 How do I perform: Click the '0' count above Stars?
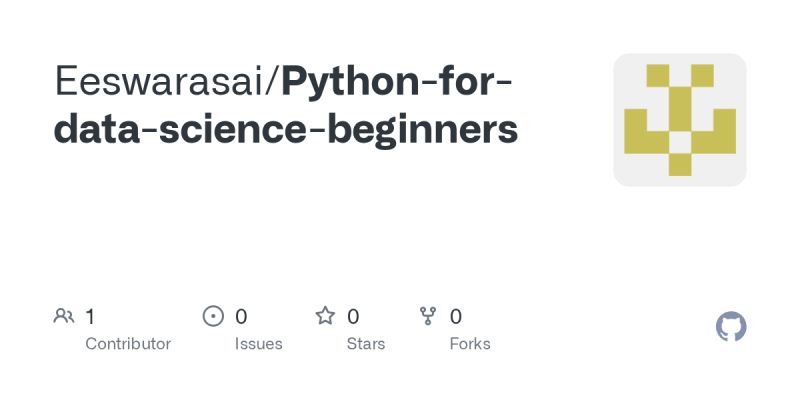[x=353, y=317]
